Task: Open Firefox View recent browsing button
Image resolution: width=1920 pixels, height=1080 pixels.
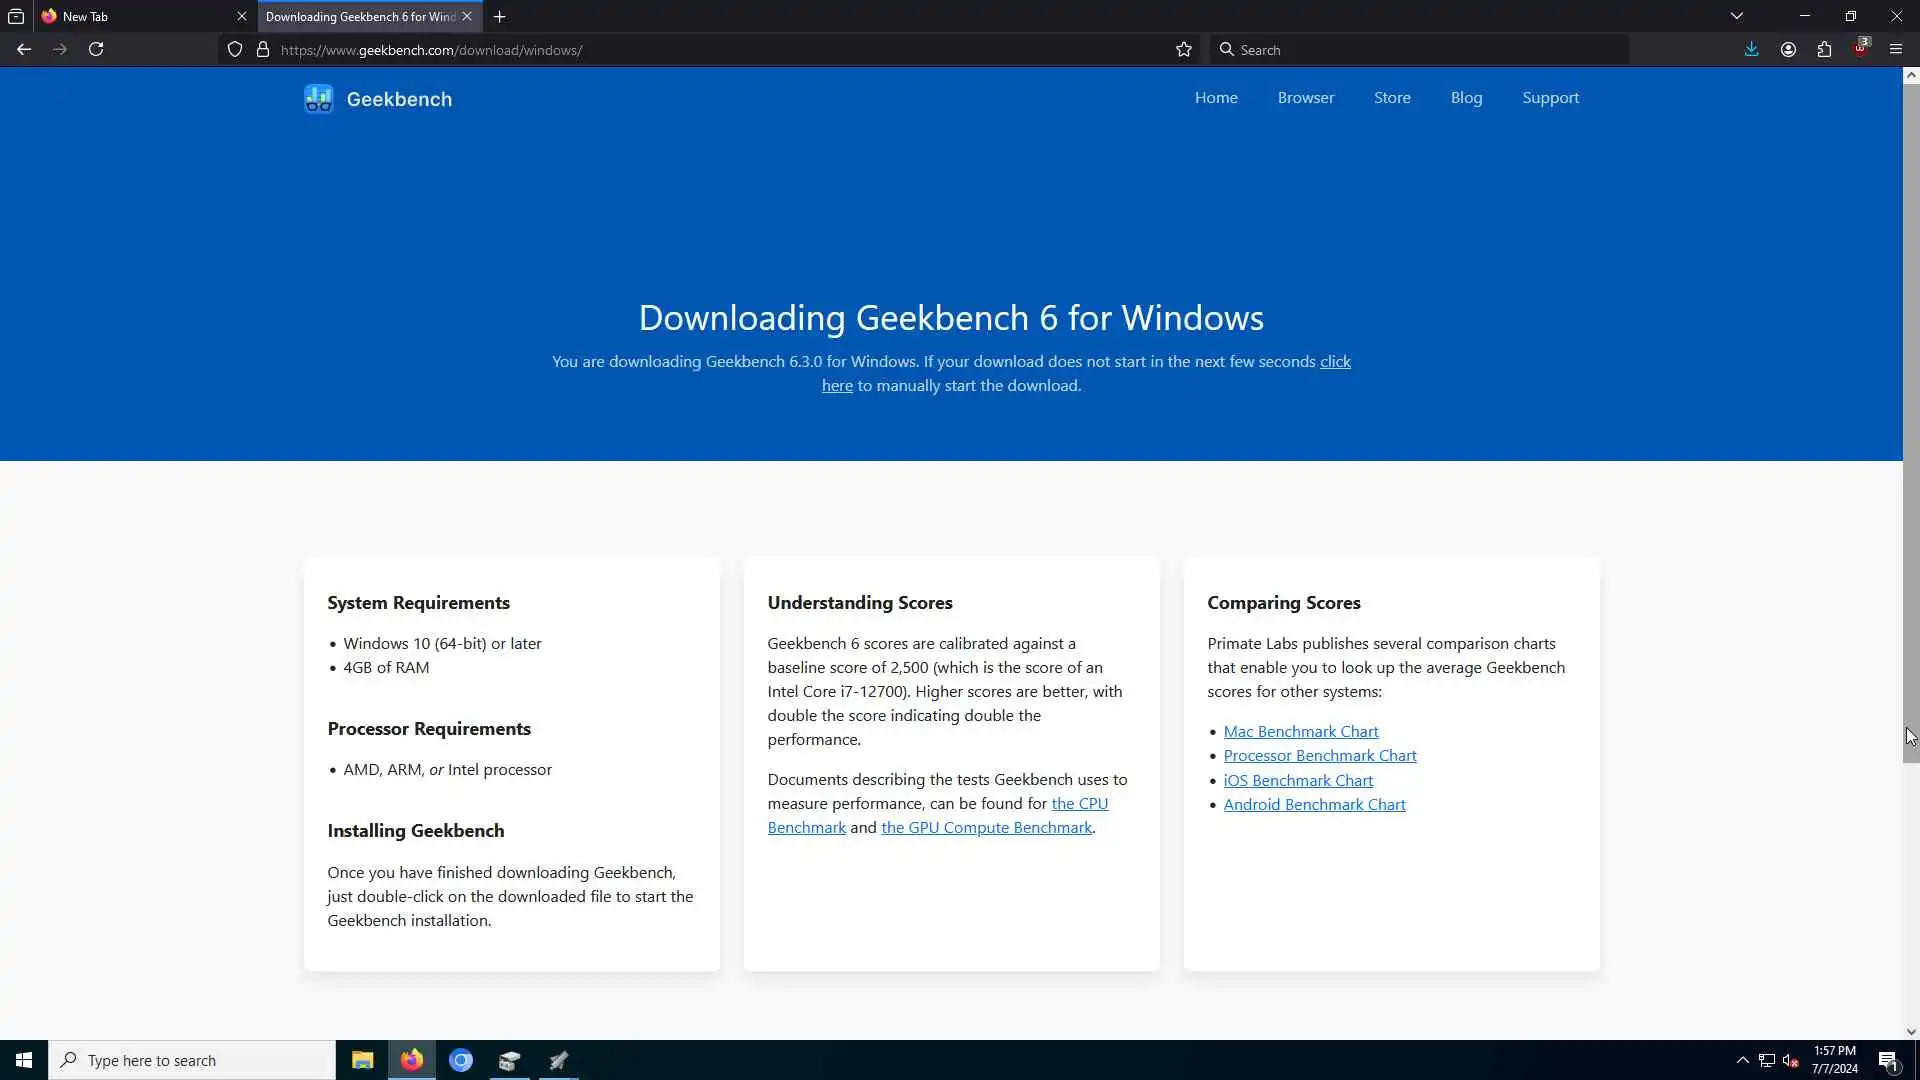Action: click(16, 16)
